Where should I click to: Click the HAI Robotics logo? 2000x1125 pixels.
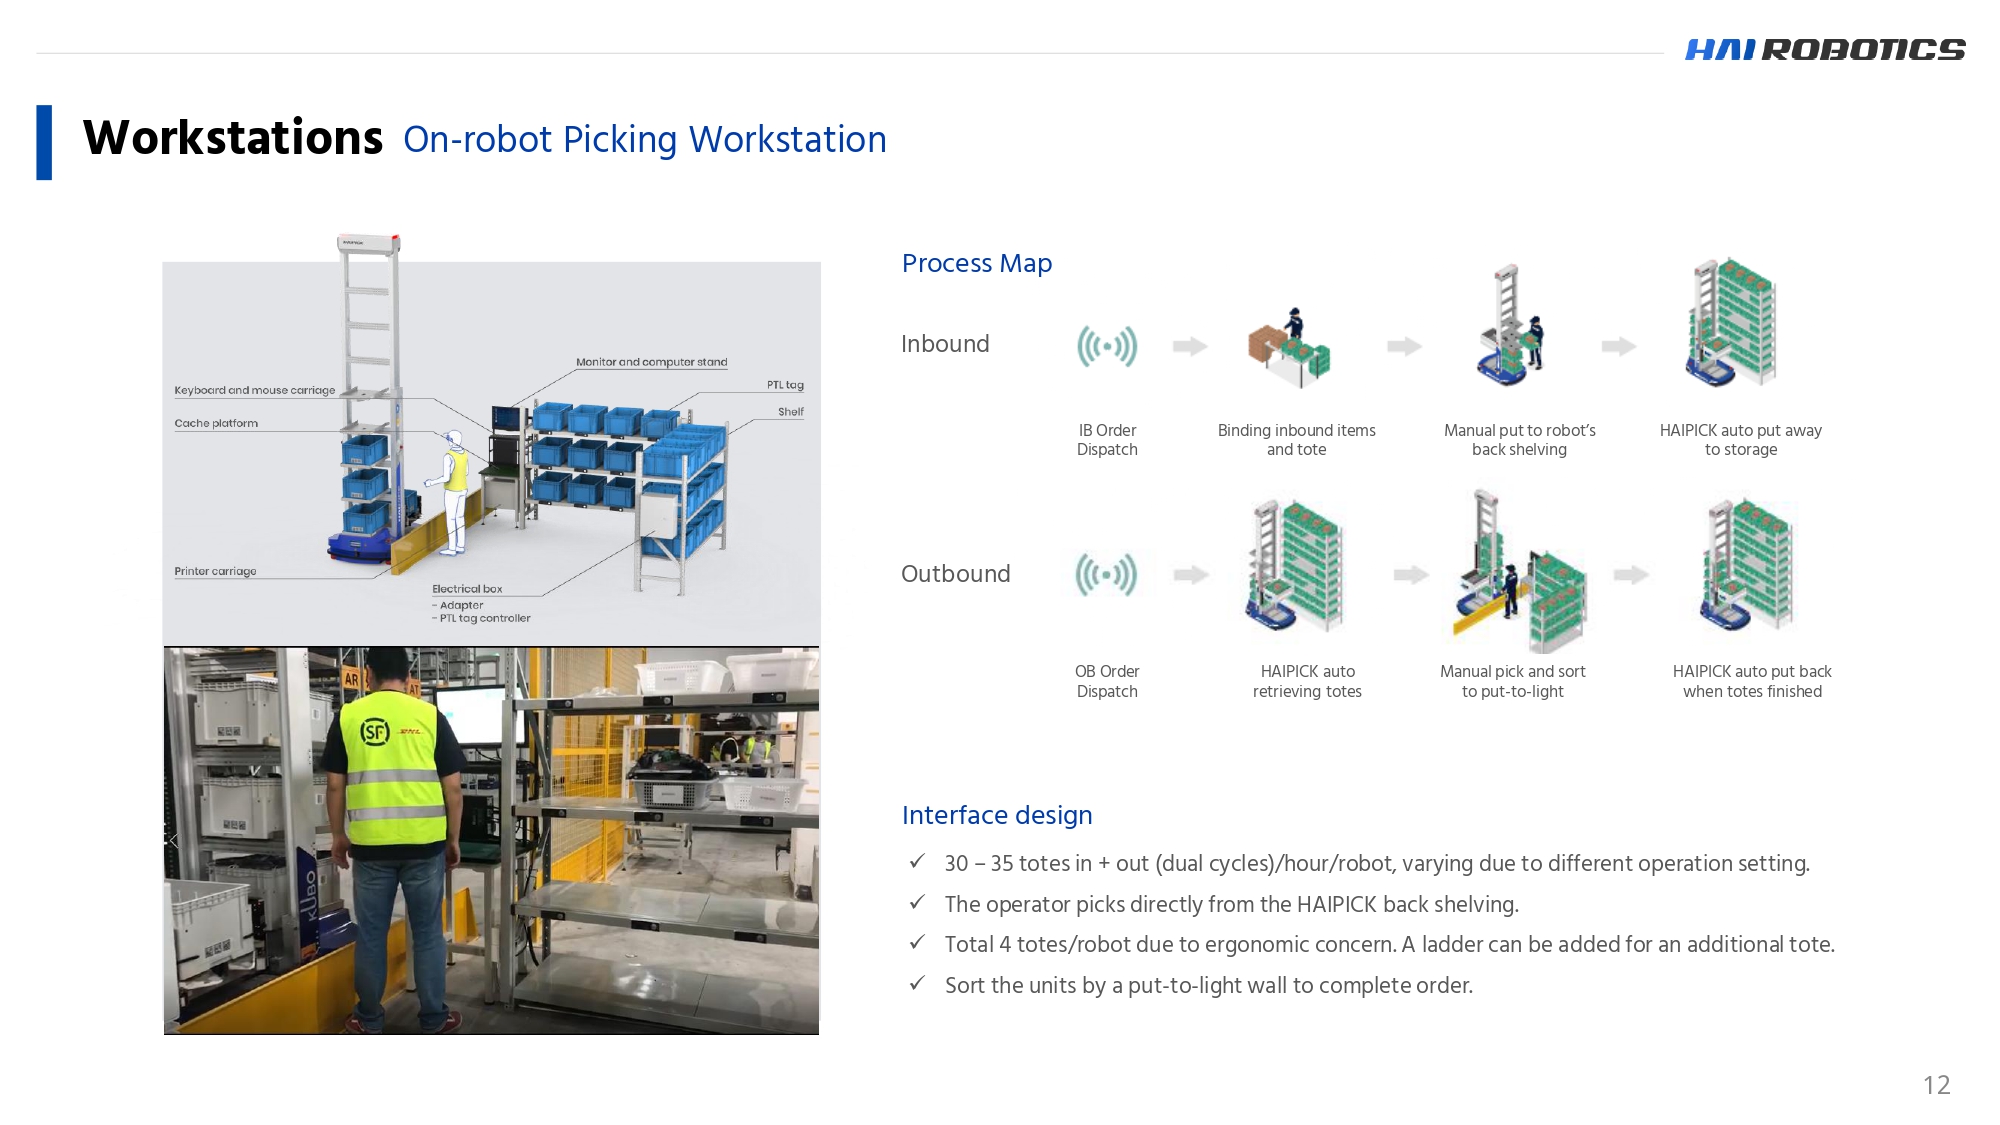coord(1825,49)
